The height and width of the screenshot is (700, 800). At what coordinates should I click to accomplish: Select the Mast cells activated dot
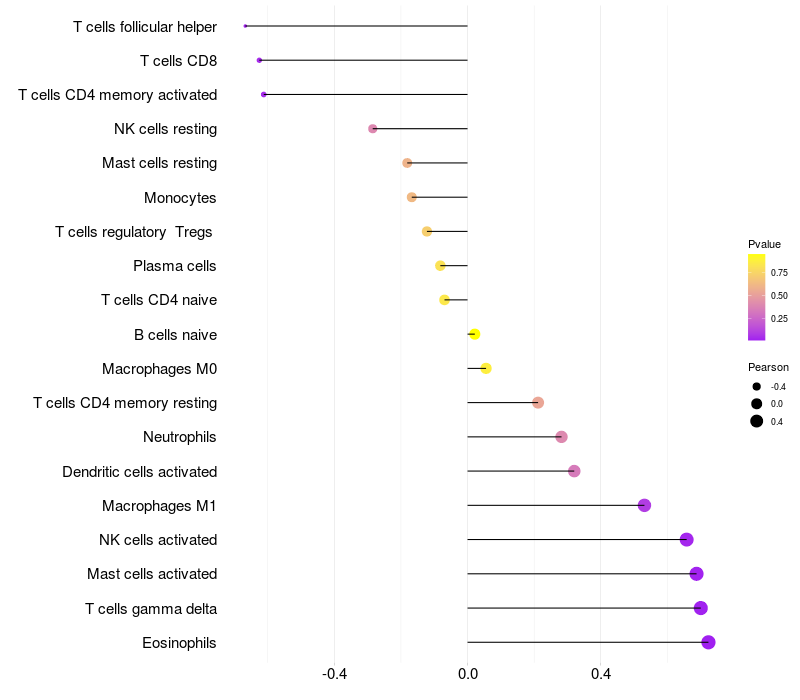point(696,574)
